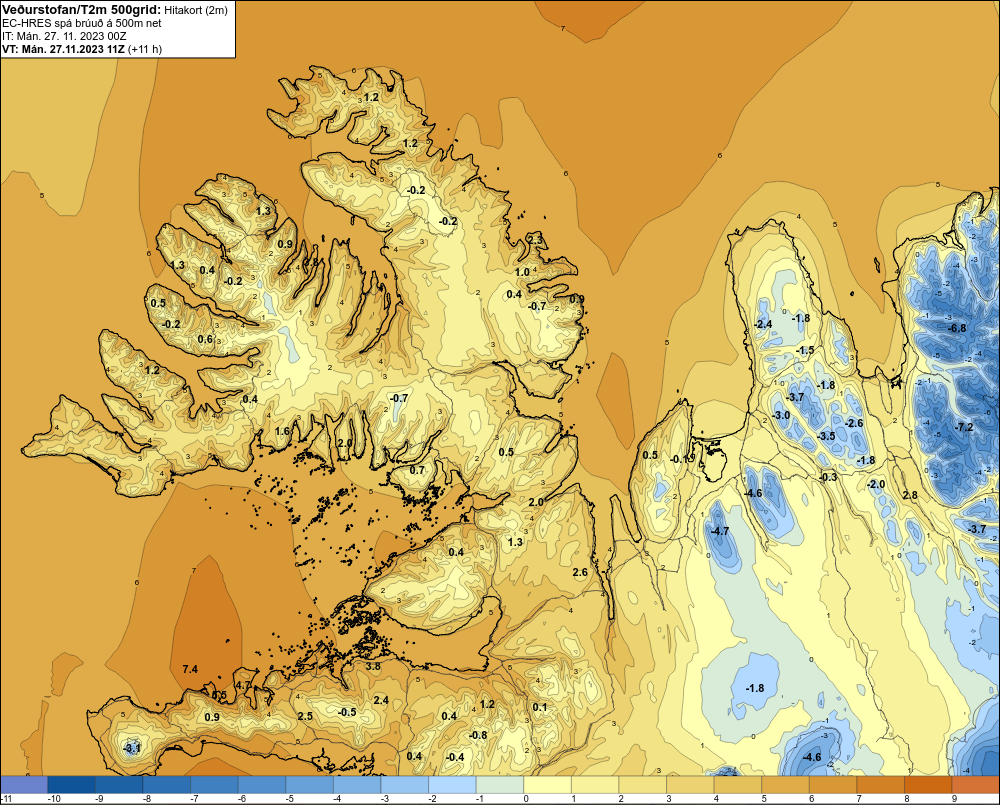The width and height of the screenshot is (1000, 805).
Task: Click the 3.8 temperature label
Action: [373, 666]
